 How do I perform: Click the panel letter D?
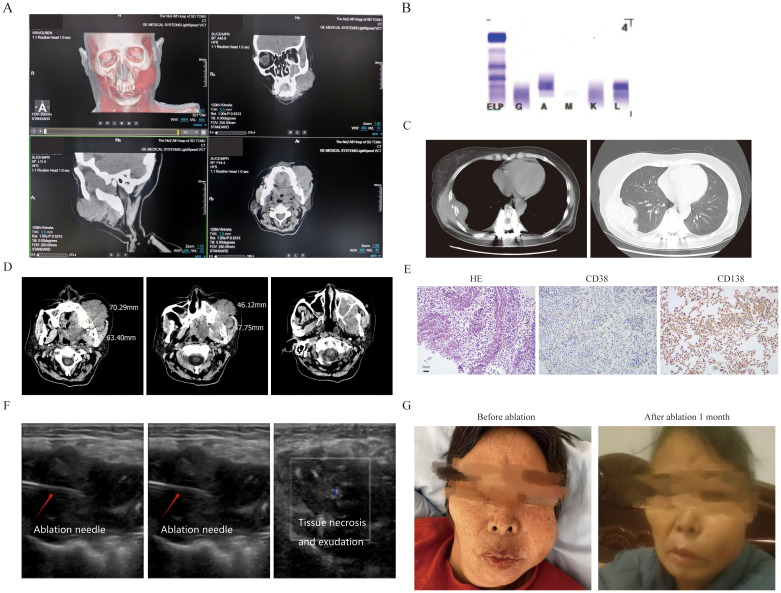(x=7, y=267)
